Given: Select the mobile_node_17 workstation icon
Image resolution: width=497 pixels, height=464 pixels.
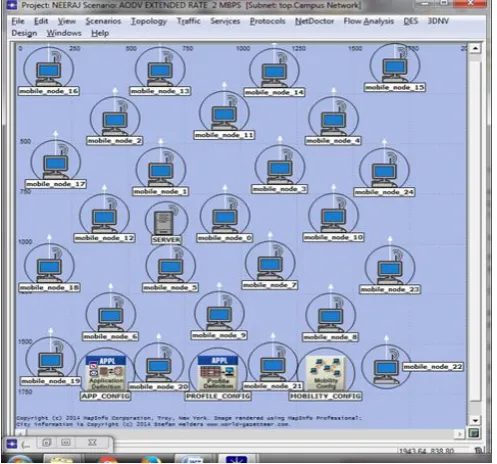Looking at the screenshot, I should [56, 166].
